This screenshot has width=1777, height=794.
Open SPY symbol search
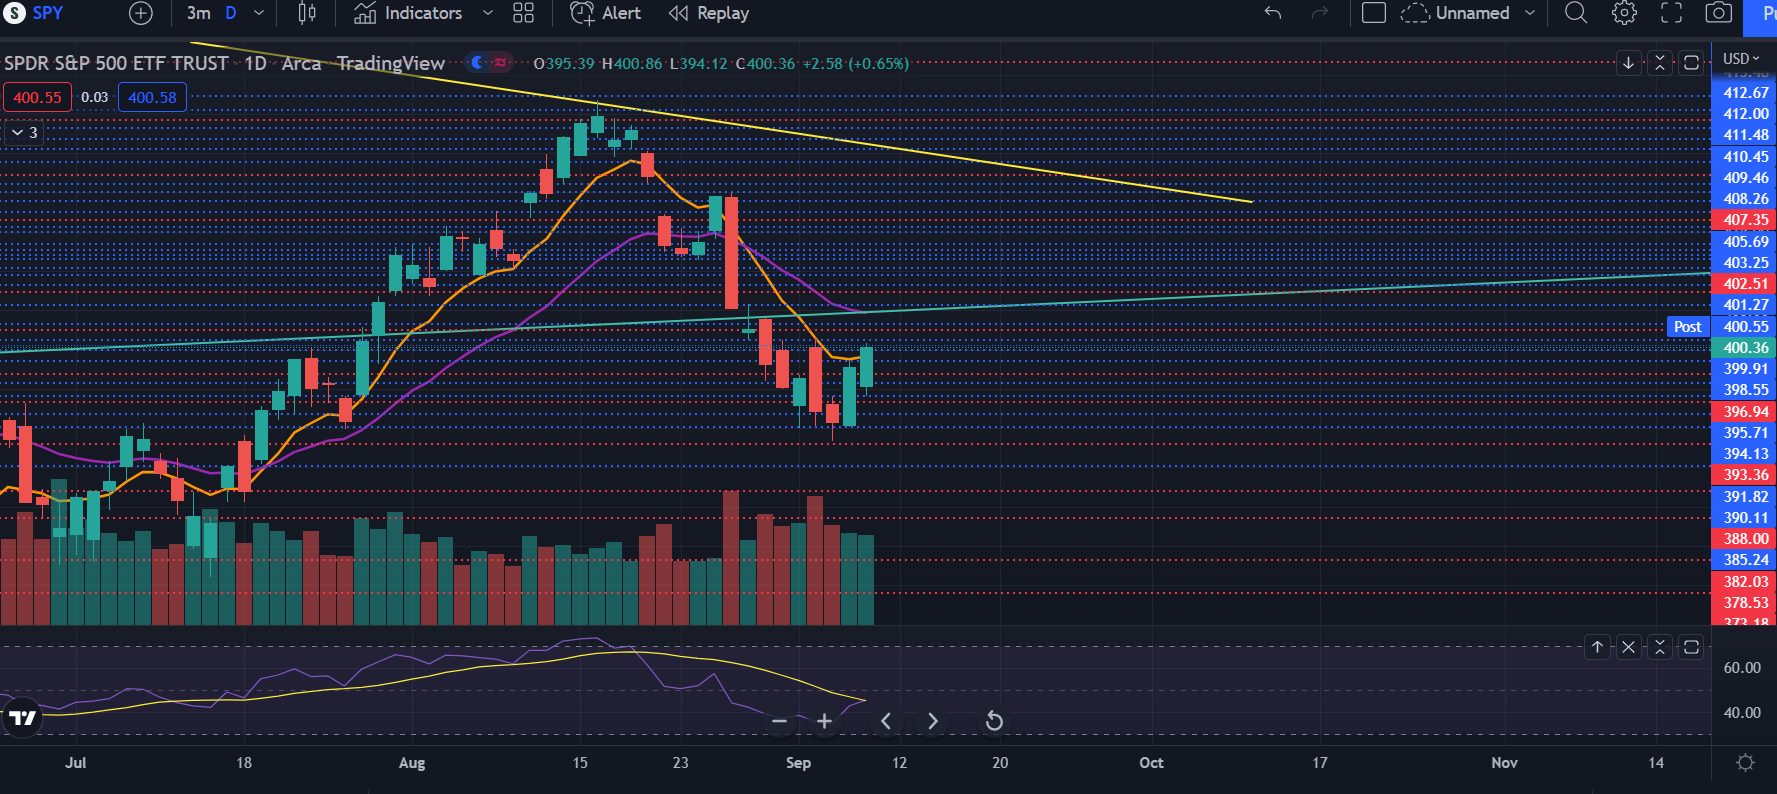tap(35, 13)
